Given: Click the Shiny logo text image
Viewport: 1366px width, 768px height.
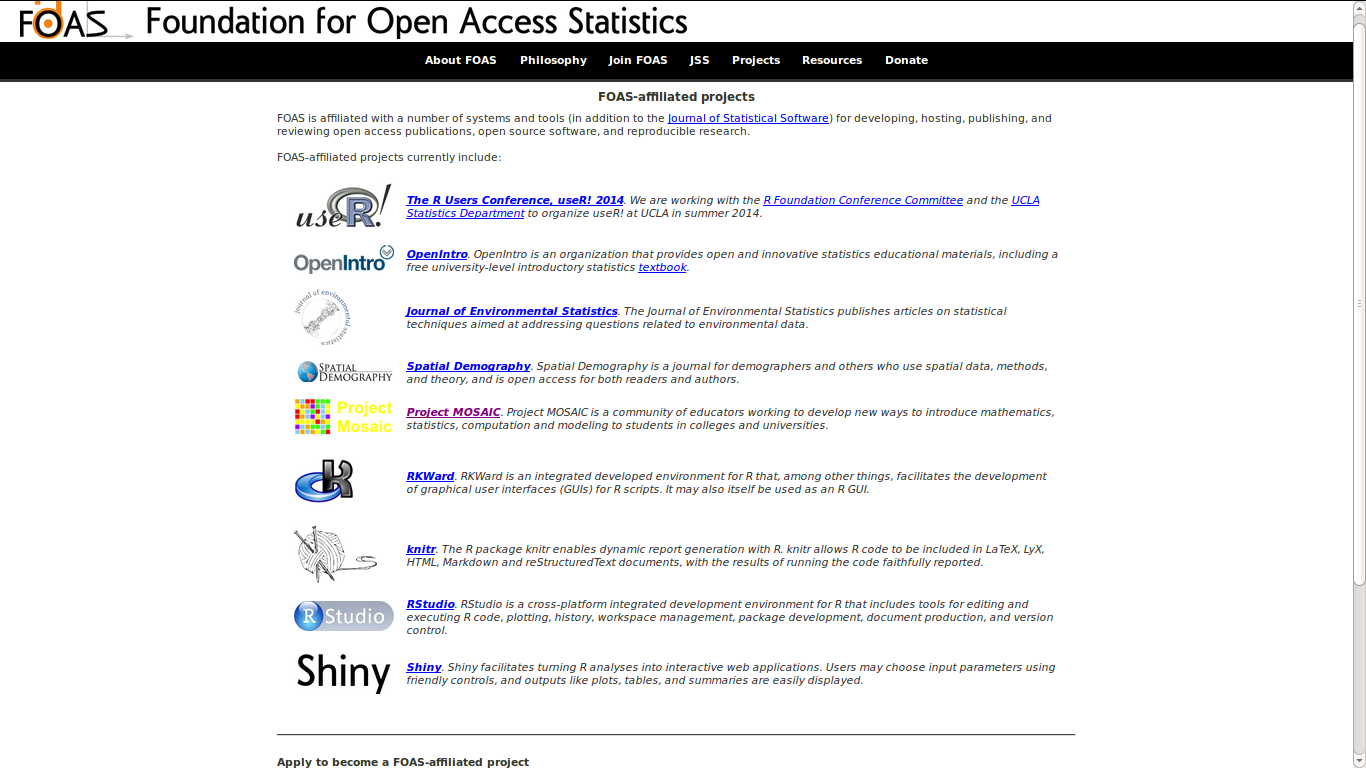Looking at the screenshot, I should (343, 672).
